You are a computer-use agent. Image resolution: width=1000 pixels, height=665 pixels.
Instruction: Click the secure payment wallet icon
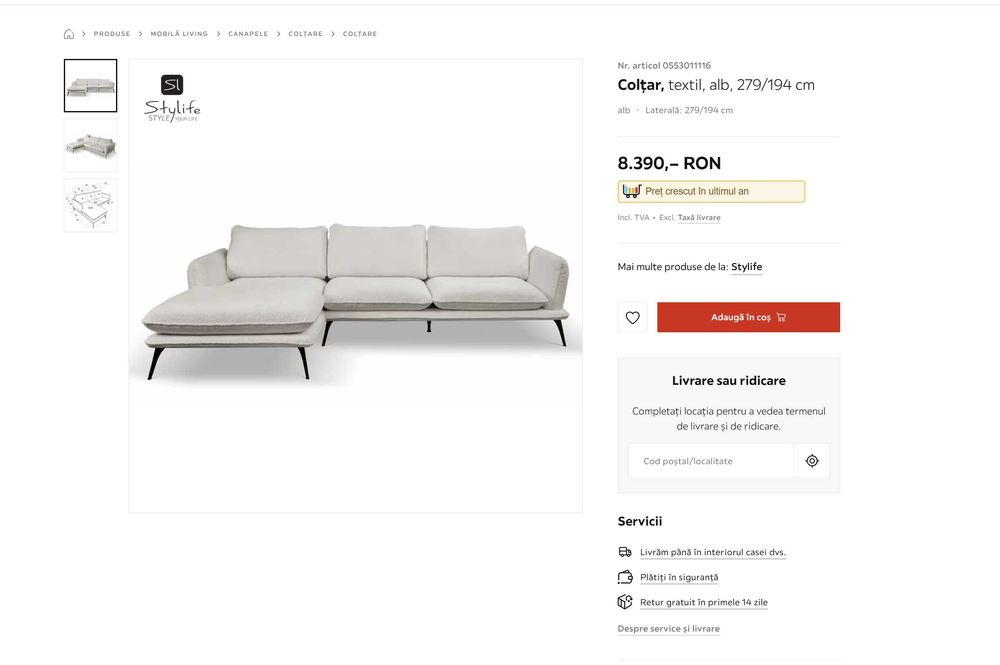(x=625, y=577)
